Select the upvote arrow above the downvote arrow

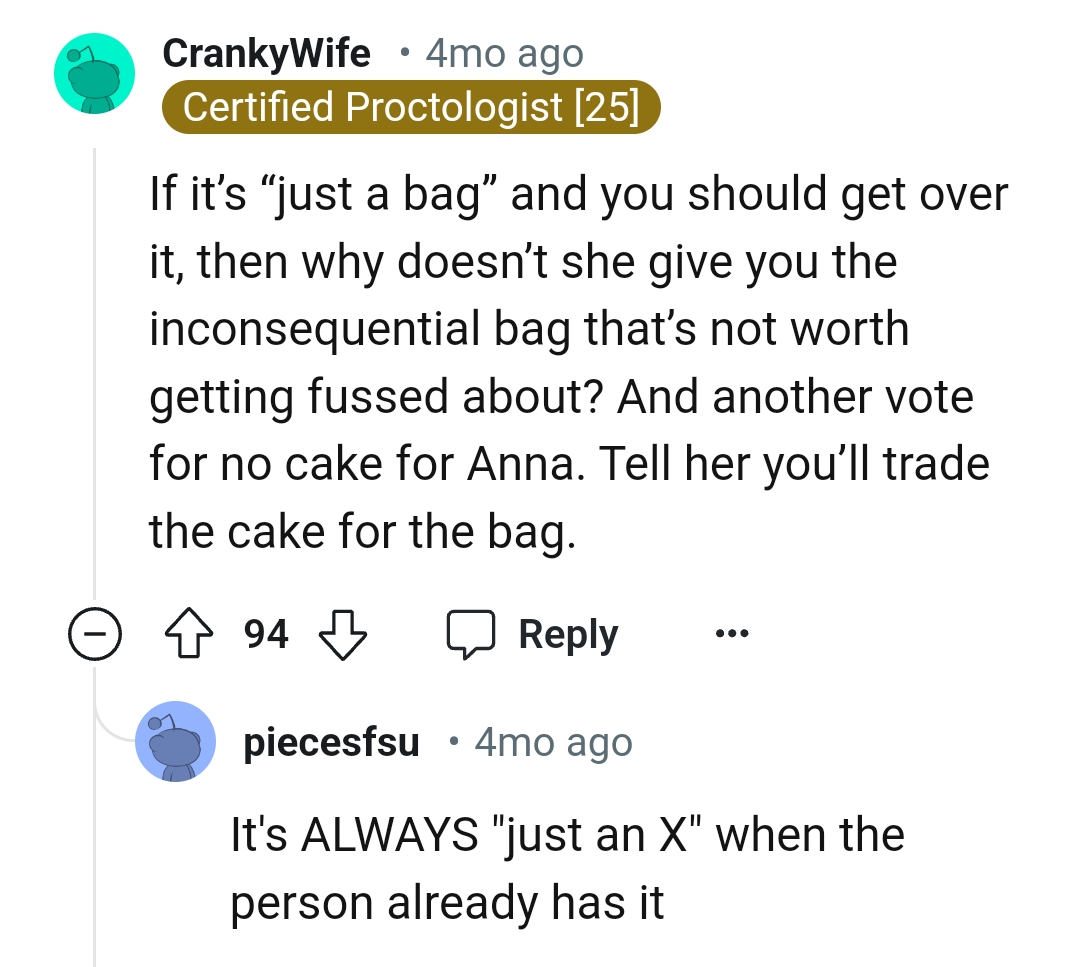click(x=190, y=633)
